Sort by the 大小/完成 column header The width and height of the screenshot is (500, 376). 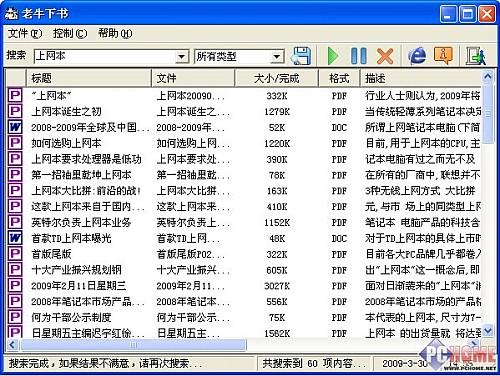point(277,78)
